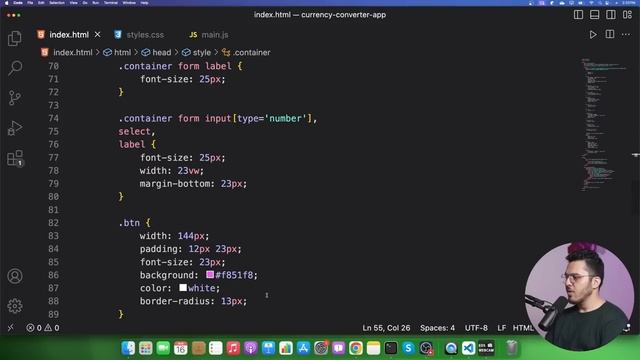This screenshot has height=360, width=640.
Task: Click '.container form label {' line
Action: click(180, 66)
